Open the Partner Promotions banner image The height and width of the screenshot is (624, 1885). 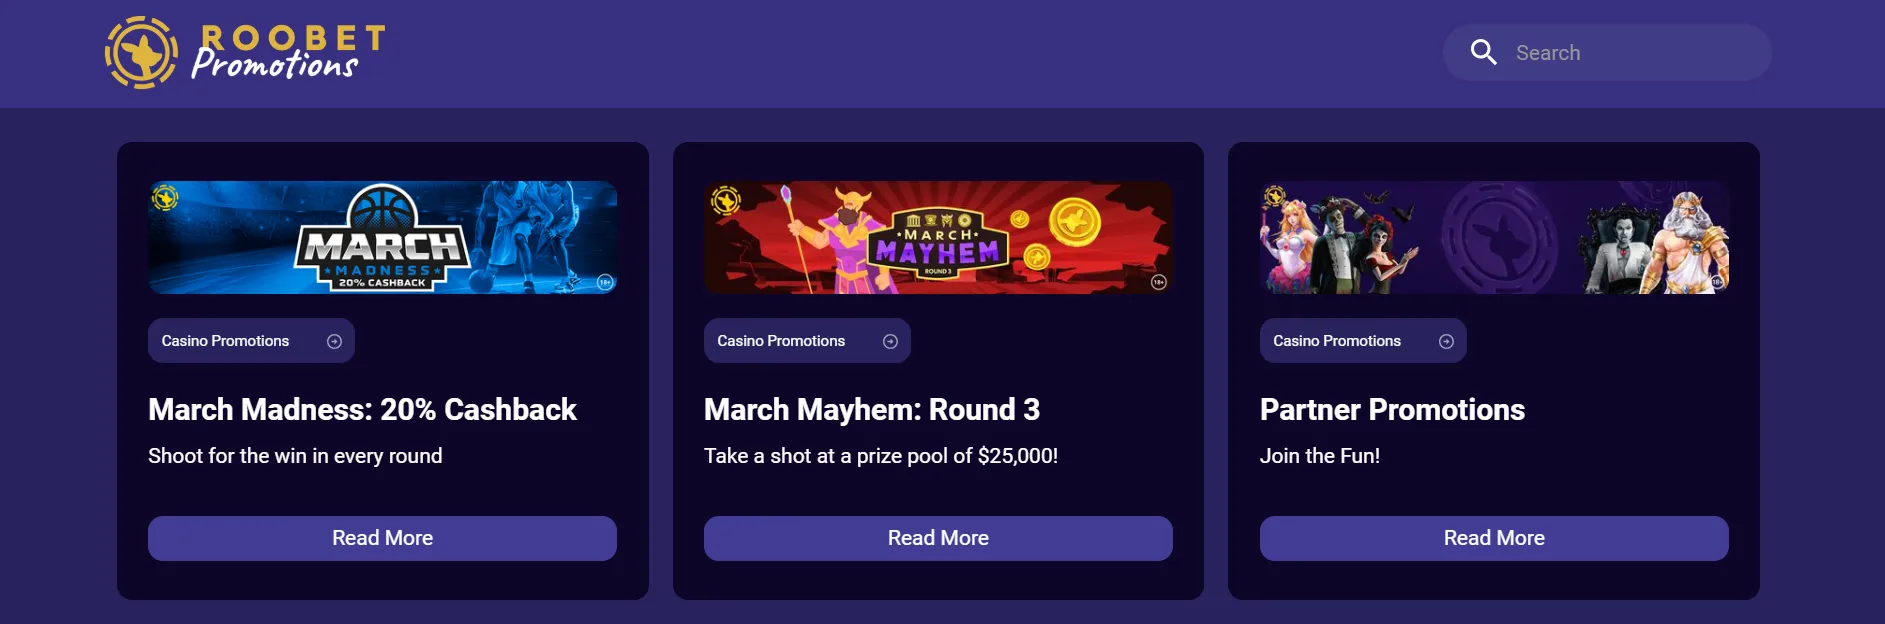(x=1494, y=237)
